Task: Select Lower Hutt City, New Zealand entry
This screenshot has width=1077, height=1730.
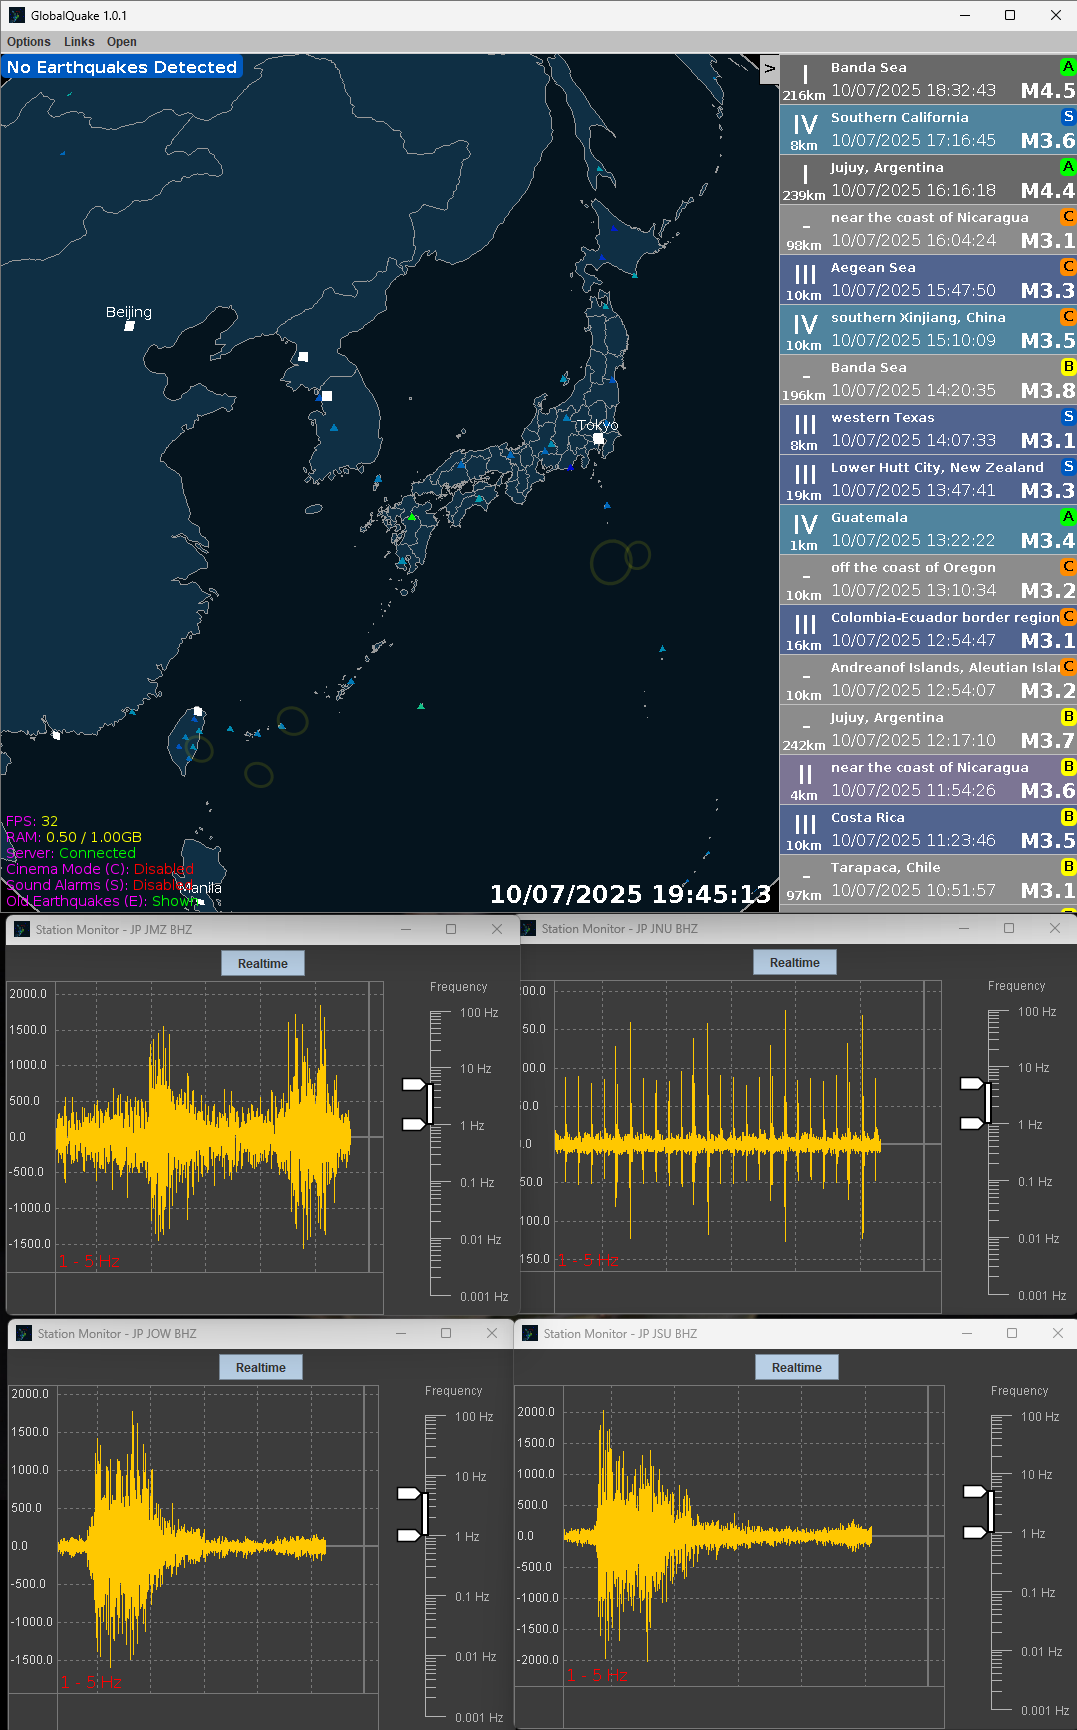Action: pos(928,479)
